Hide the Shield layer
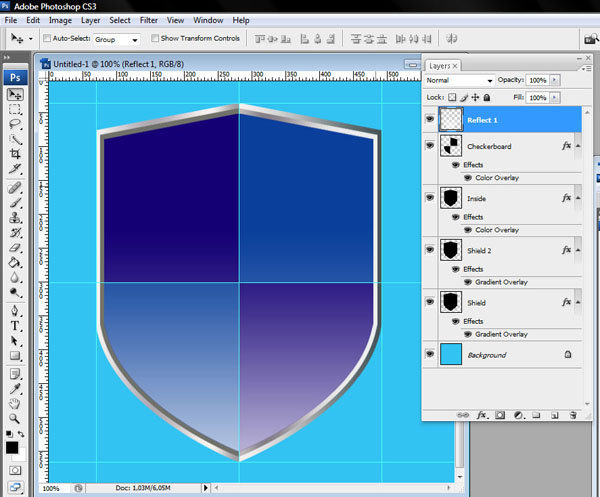Image resolution: width=600 pixels, height=497 pixels. [430, 301]
